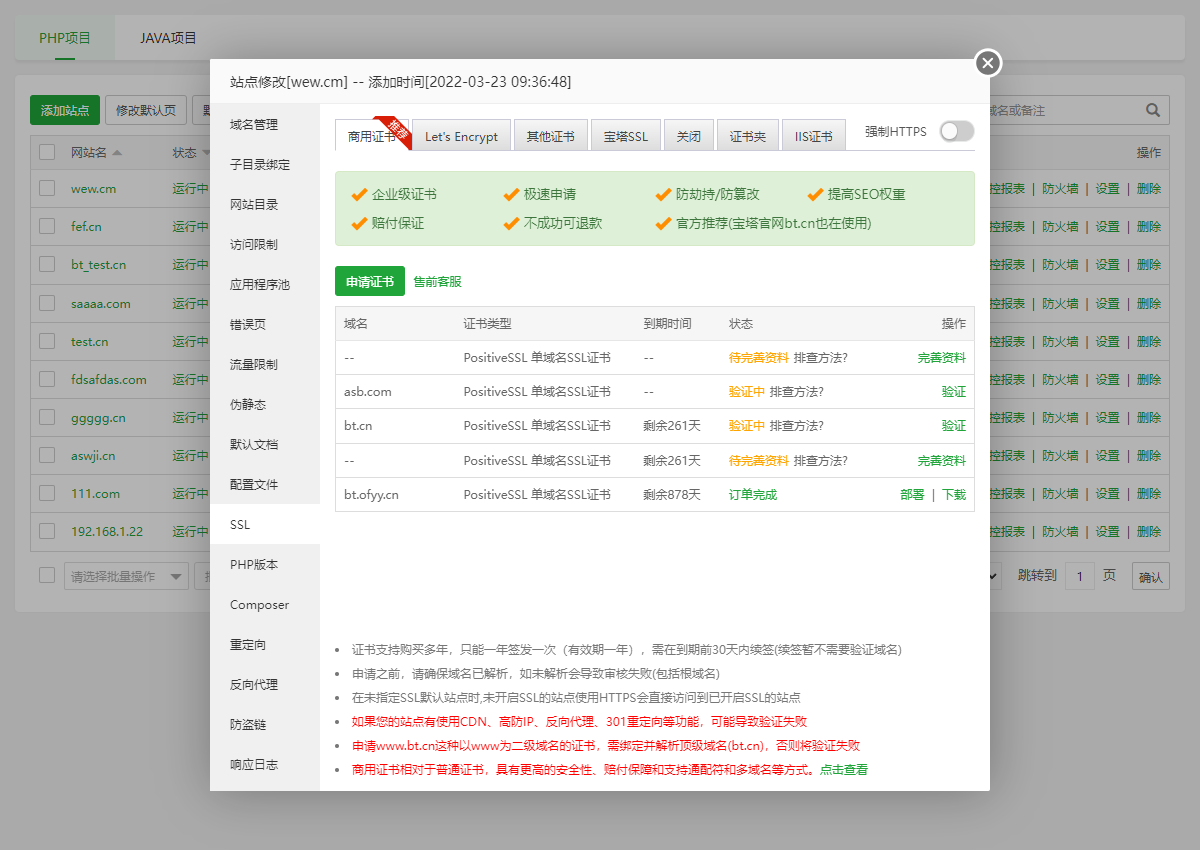Click the page jump number input field
Viewport: 1200px width, 850px height.
[x=1081, y=575]
